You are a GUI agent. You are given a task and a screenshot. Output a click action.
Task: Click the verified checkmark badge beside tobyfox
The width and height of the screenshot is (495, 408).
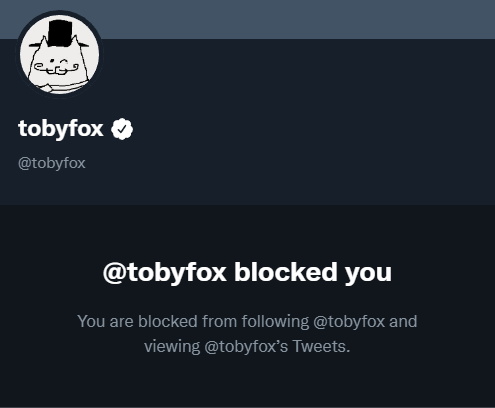coord(122,129)
